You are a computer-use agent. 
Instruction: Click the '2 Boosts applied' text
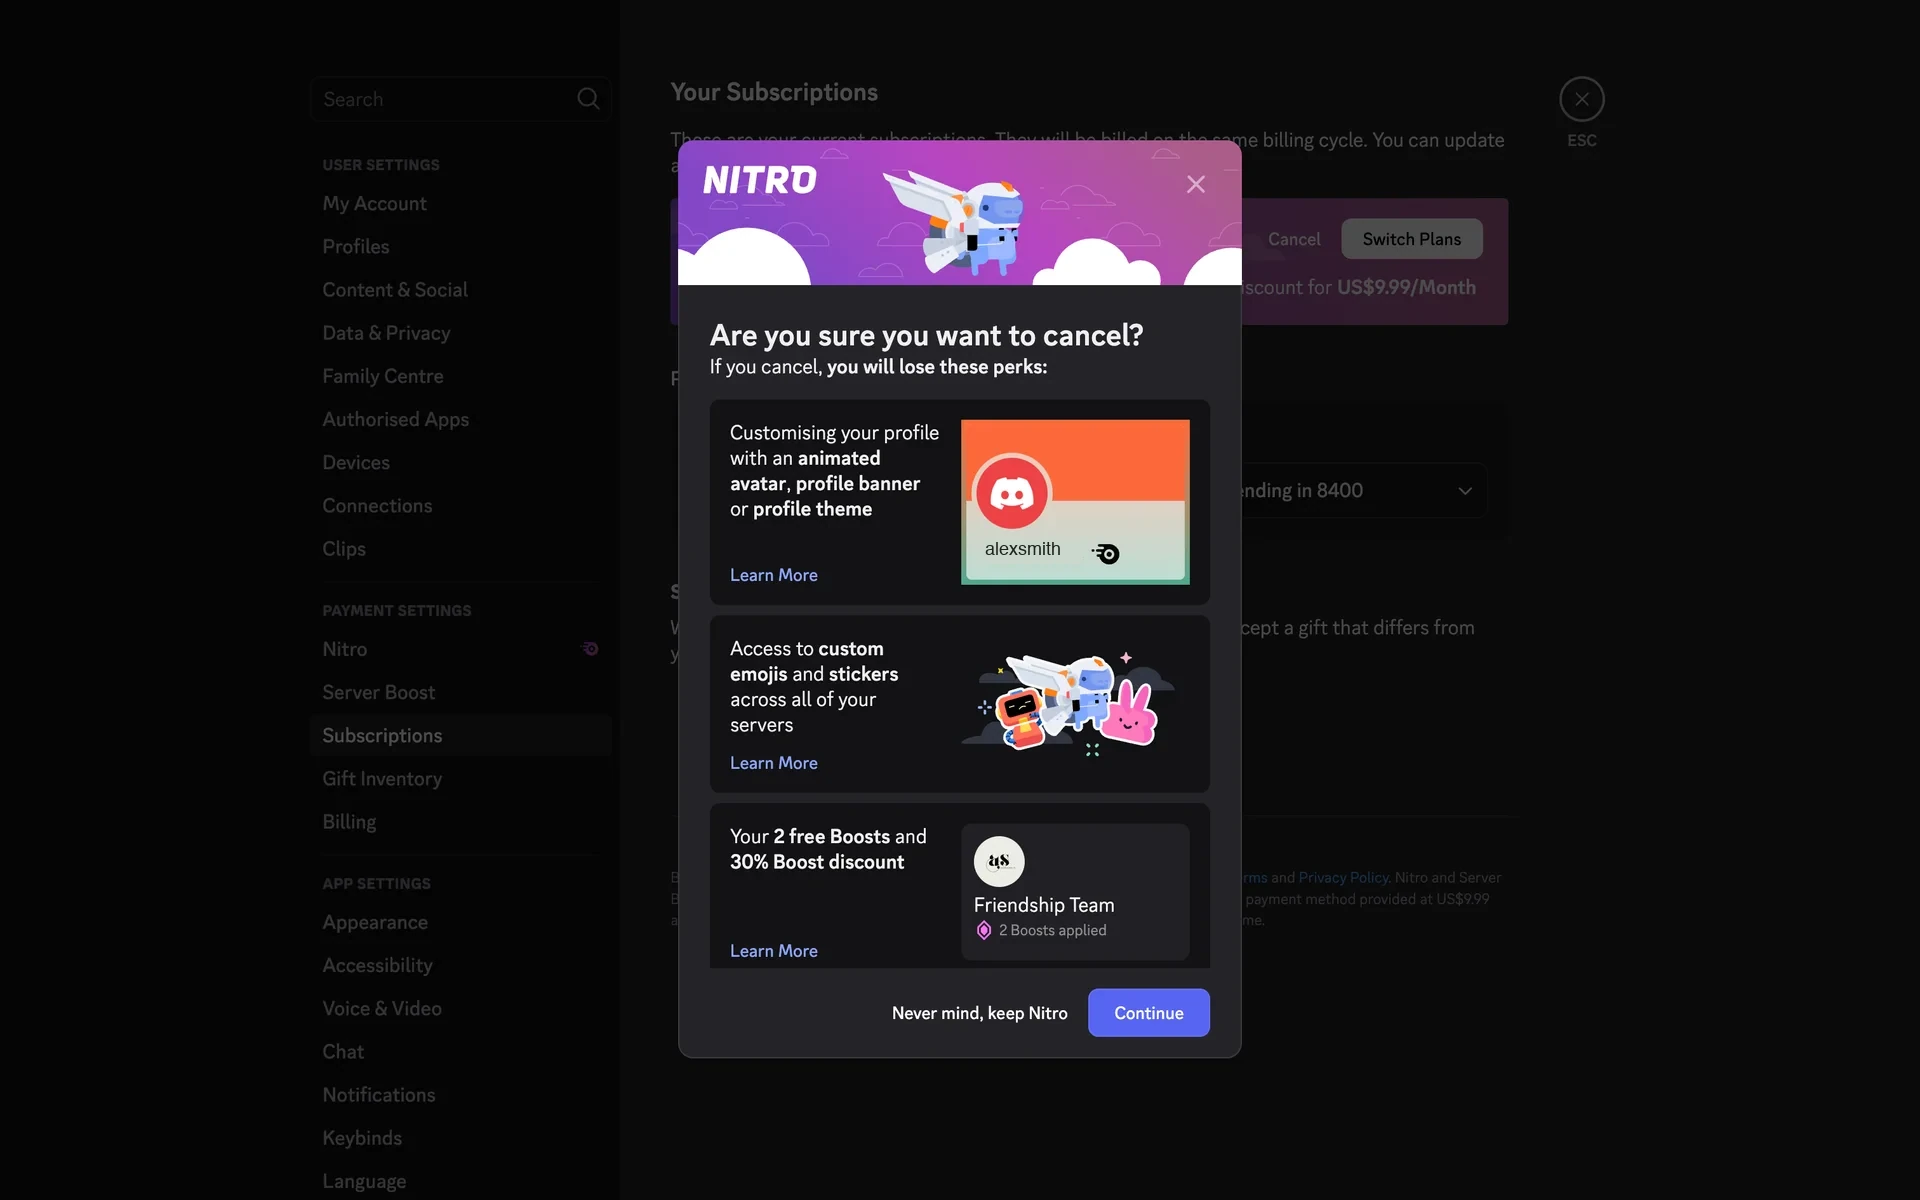[1052, 930]
